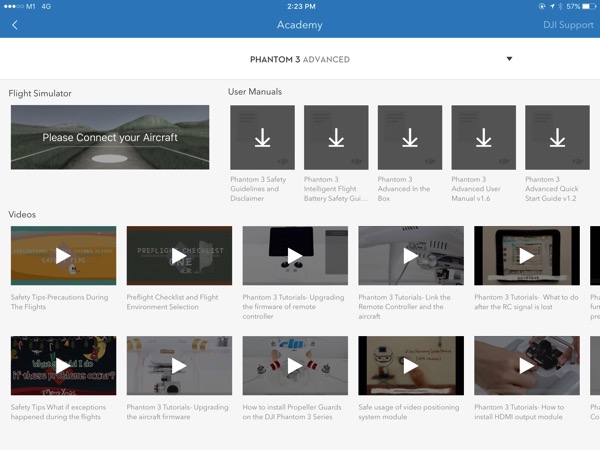The width and height of the screenshot is (600, 450).
Task: Play How to install HDMI output module
Action: pos(527,366)
